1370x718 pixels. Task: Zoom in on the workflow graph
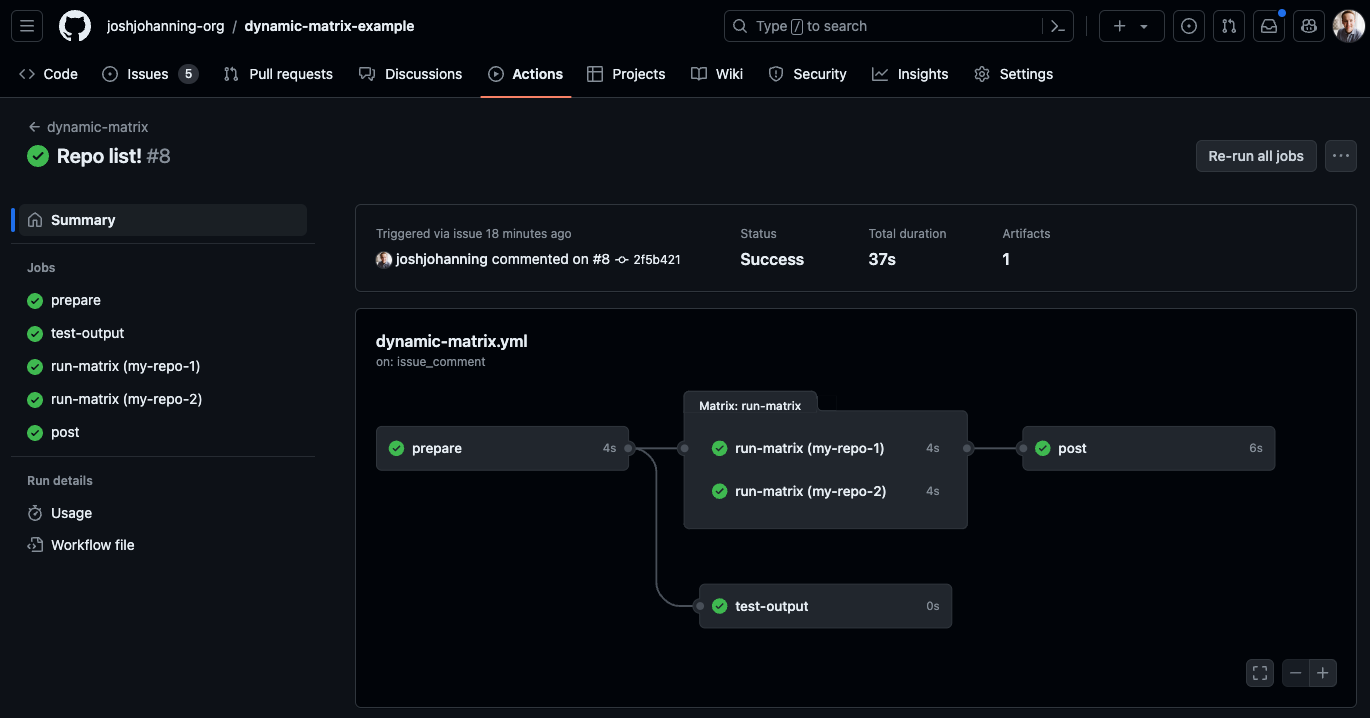1323,673
